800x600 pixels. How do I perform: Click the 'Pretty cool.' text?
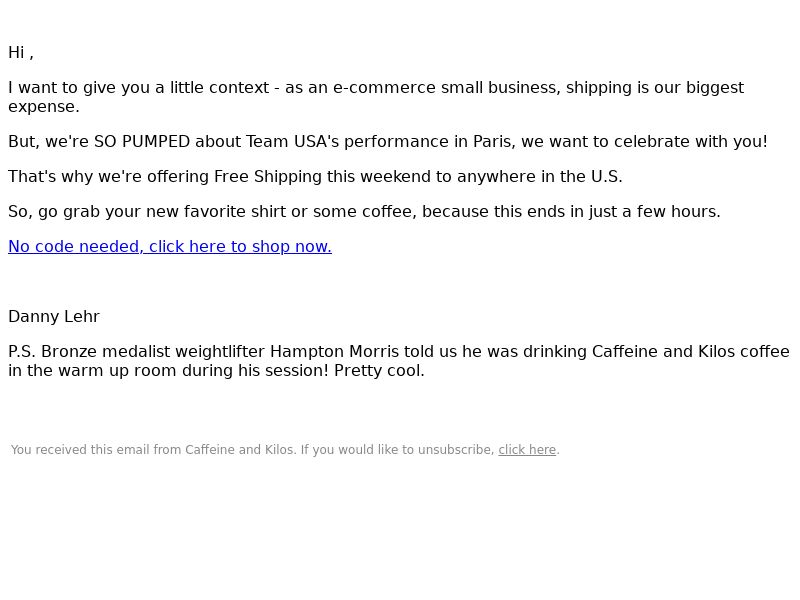click(x=379, y=371)
